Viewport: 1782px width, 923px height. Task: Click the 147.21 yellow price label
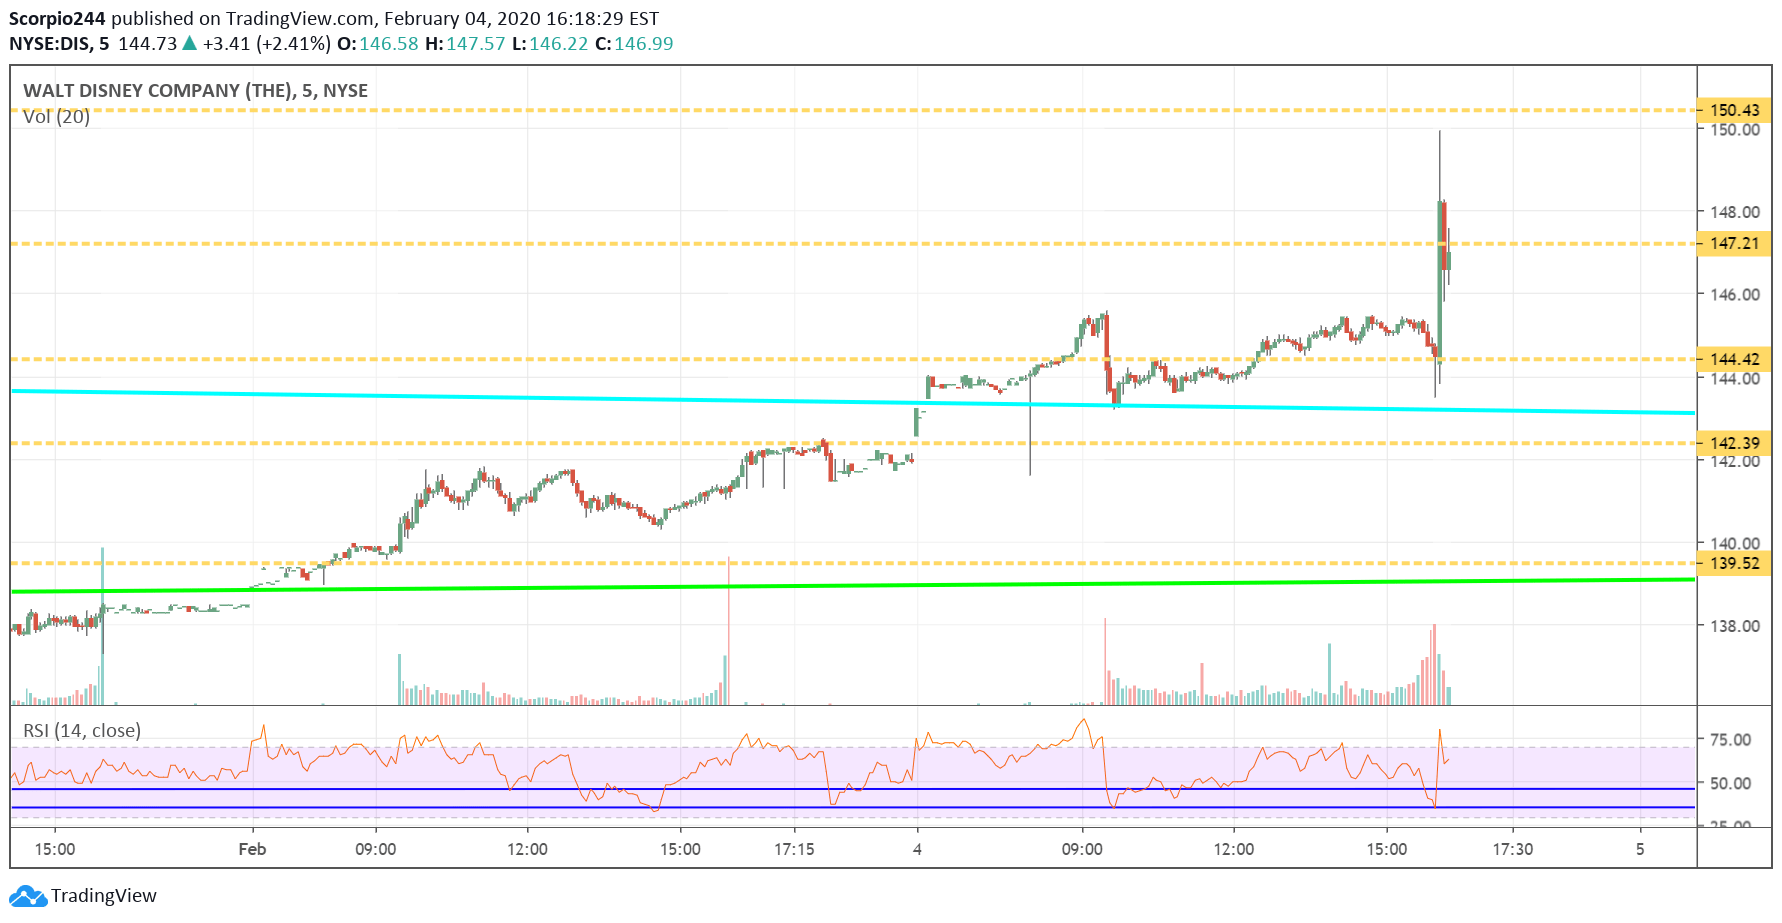coord(1735,243)
